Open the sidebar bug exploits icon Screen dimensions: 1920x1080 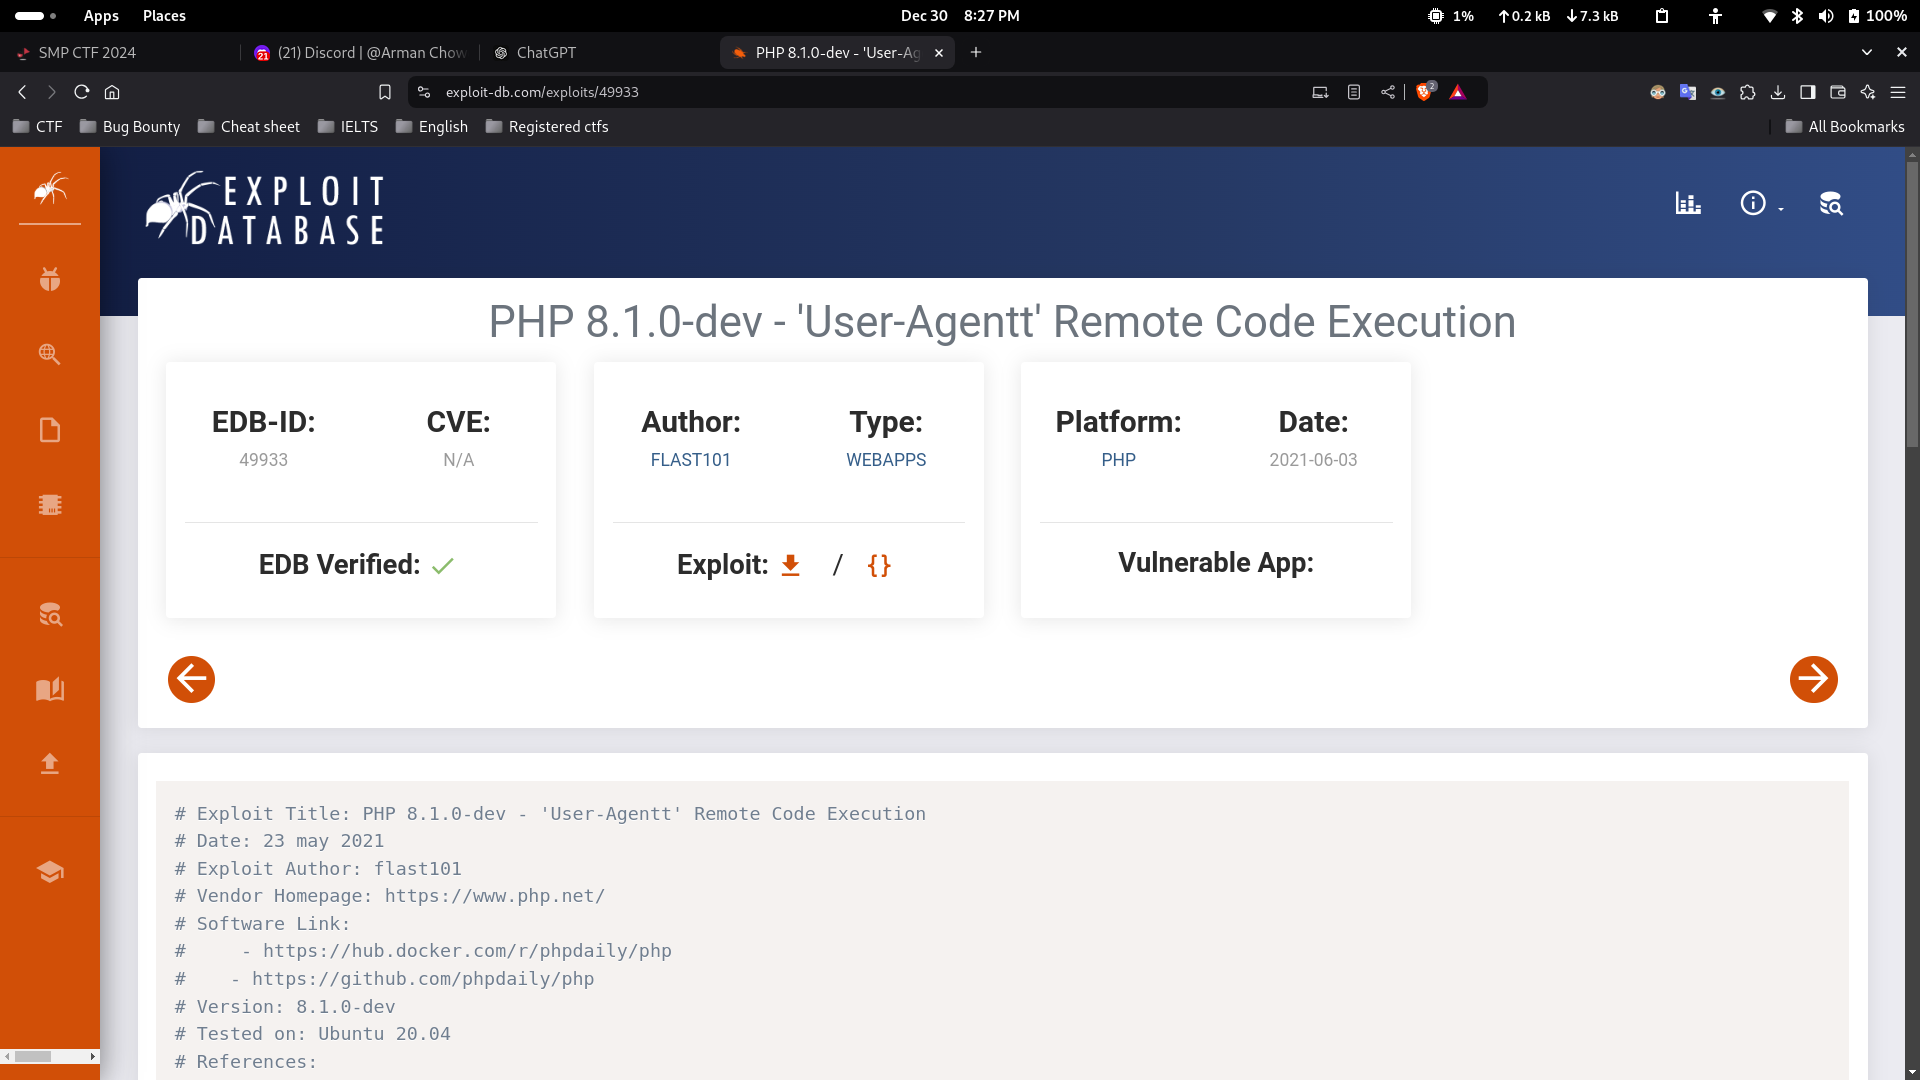50,279
